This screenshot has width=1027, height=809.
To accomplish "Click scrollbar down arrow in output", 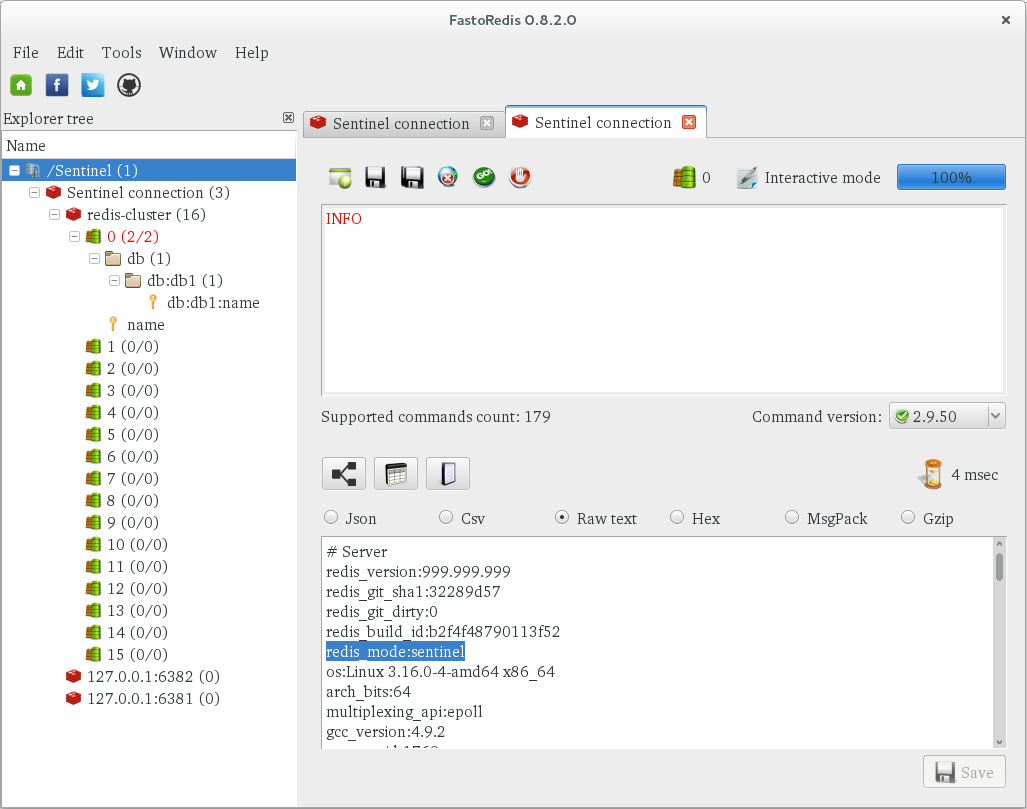I will click(999, 742).
